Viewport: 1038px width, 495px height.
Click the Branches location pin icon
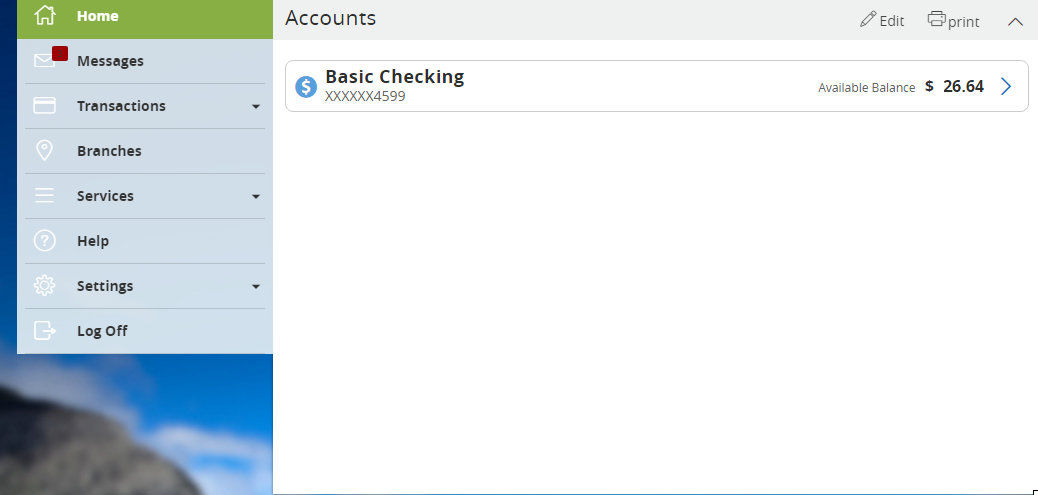pos(44,151)
